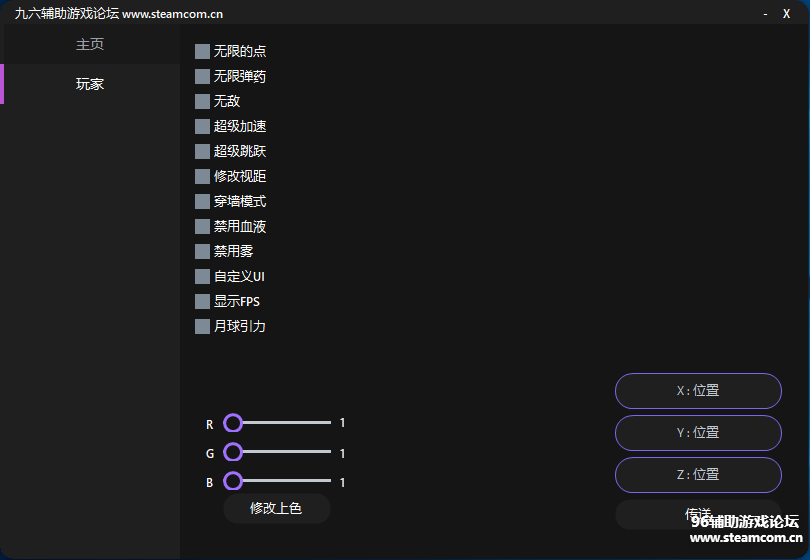
Task: Click the R color slider handle
Action: [233, 423]
